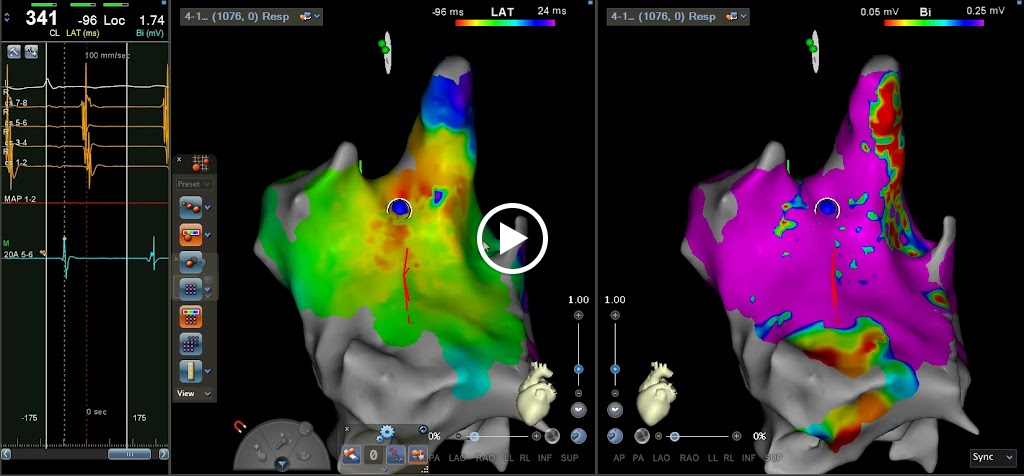The width and height of the screenshot is (1024, 476).
Task: Play the video with the center play button
Action: [x=512, y=238]
